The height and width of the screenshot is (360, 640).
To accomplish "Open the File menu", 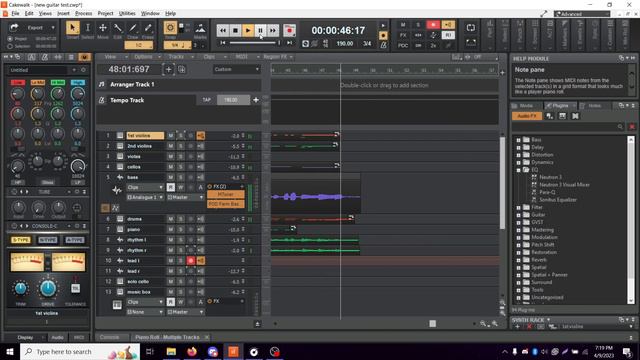I will [x=15, y=13].
